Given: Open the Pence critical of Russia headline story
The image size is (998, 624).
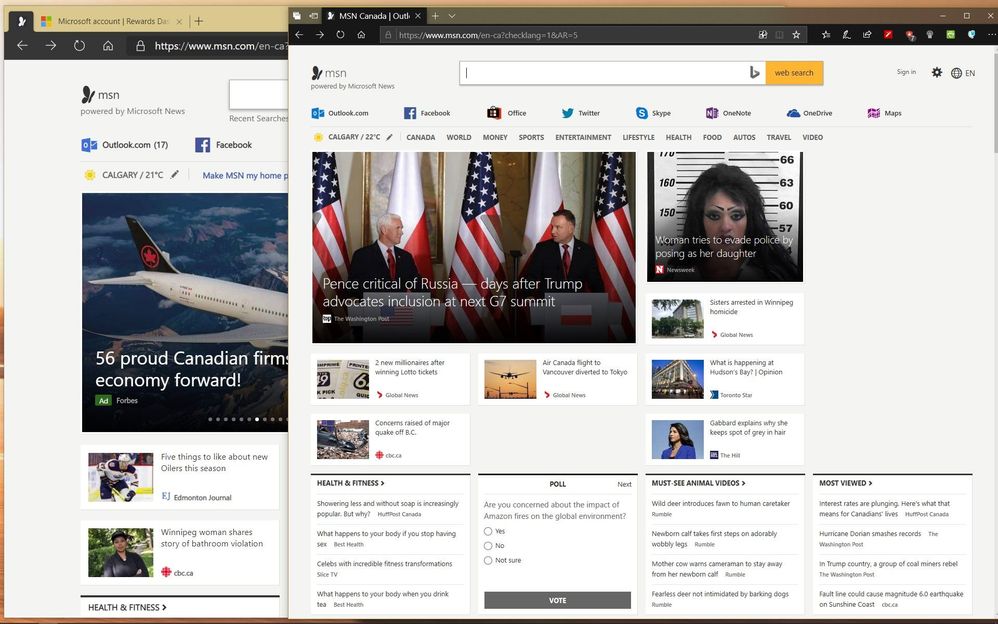Looking at the screenshot, I should click(x=474, y=248).
